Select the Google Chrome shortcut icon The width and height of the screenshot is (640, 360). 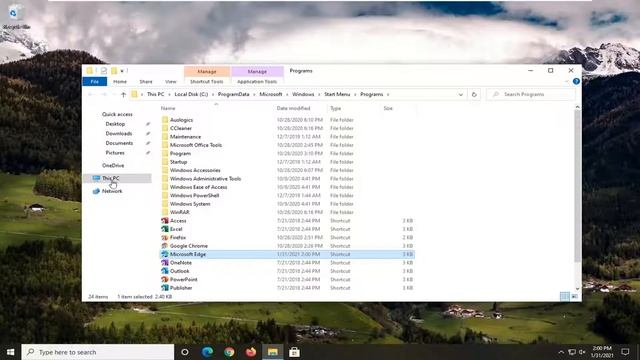[165, 246]
